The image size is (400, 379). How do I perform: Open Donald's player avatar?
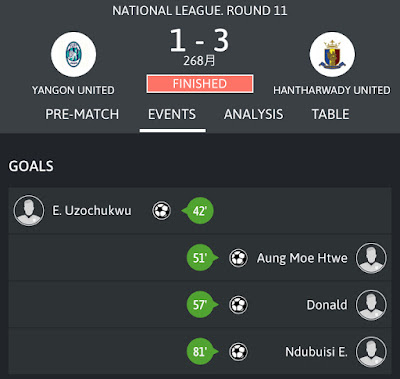click(371, 305)
